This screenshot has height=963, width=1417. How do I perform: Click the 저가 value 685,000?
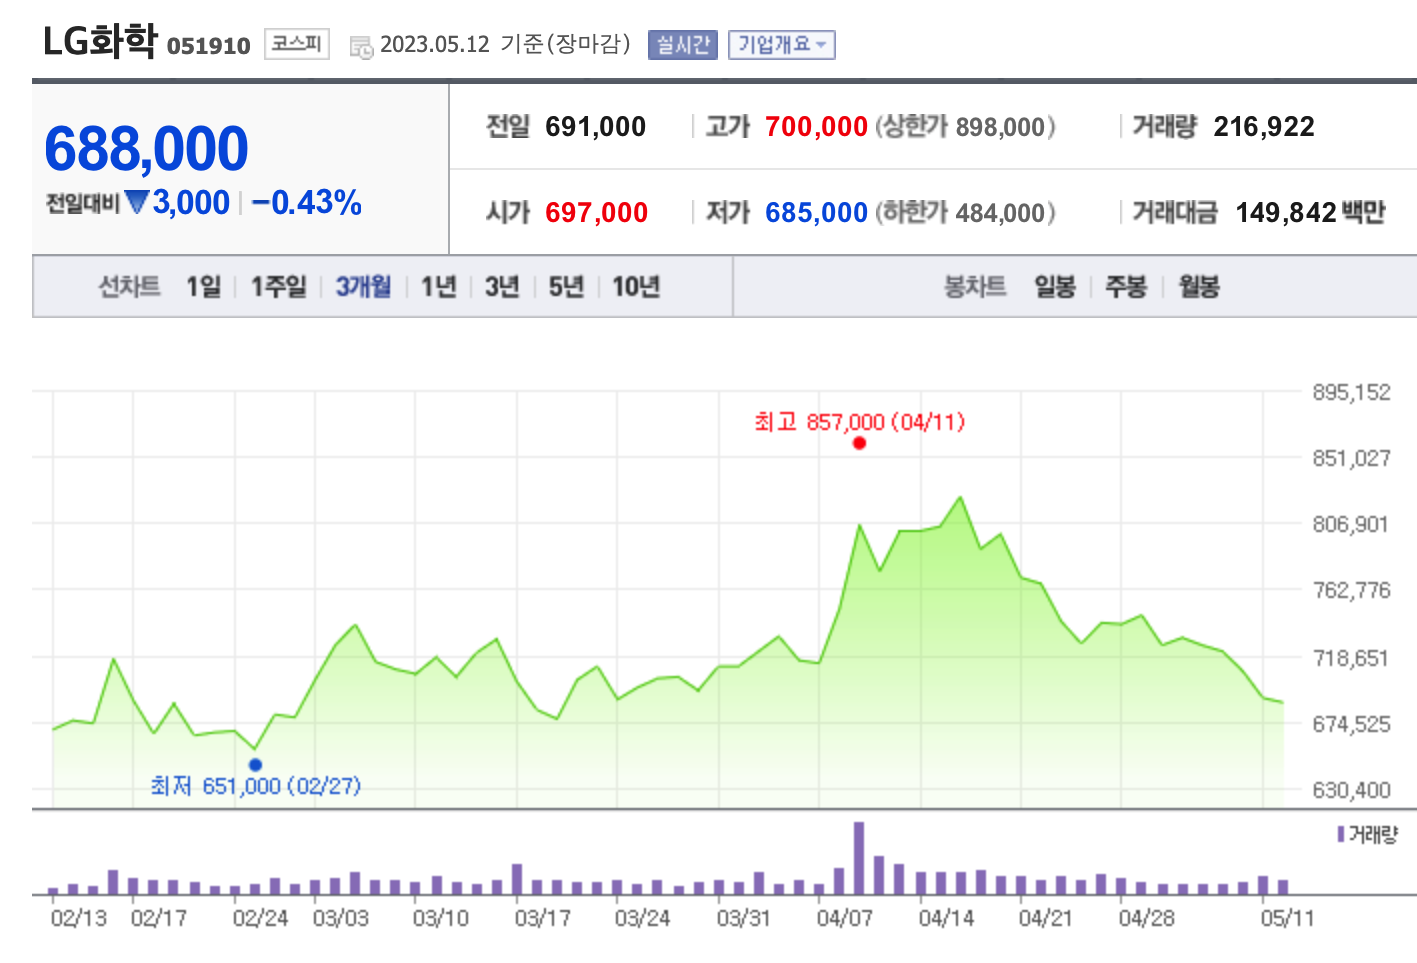[x=816, y=213]
